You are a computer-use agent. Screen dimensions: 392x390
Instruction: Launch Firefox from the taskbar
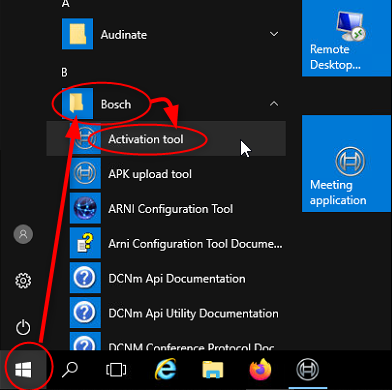coord(260,369)
